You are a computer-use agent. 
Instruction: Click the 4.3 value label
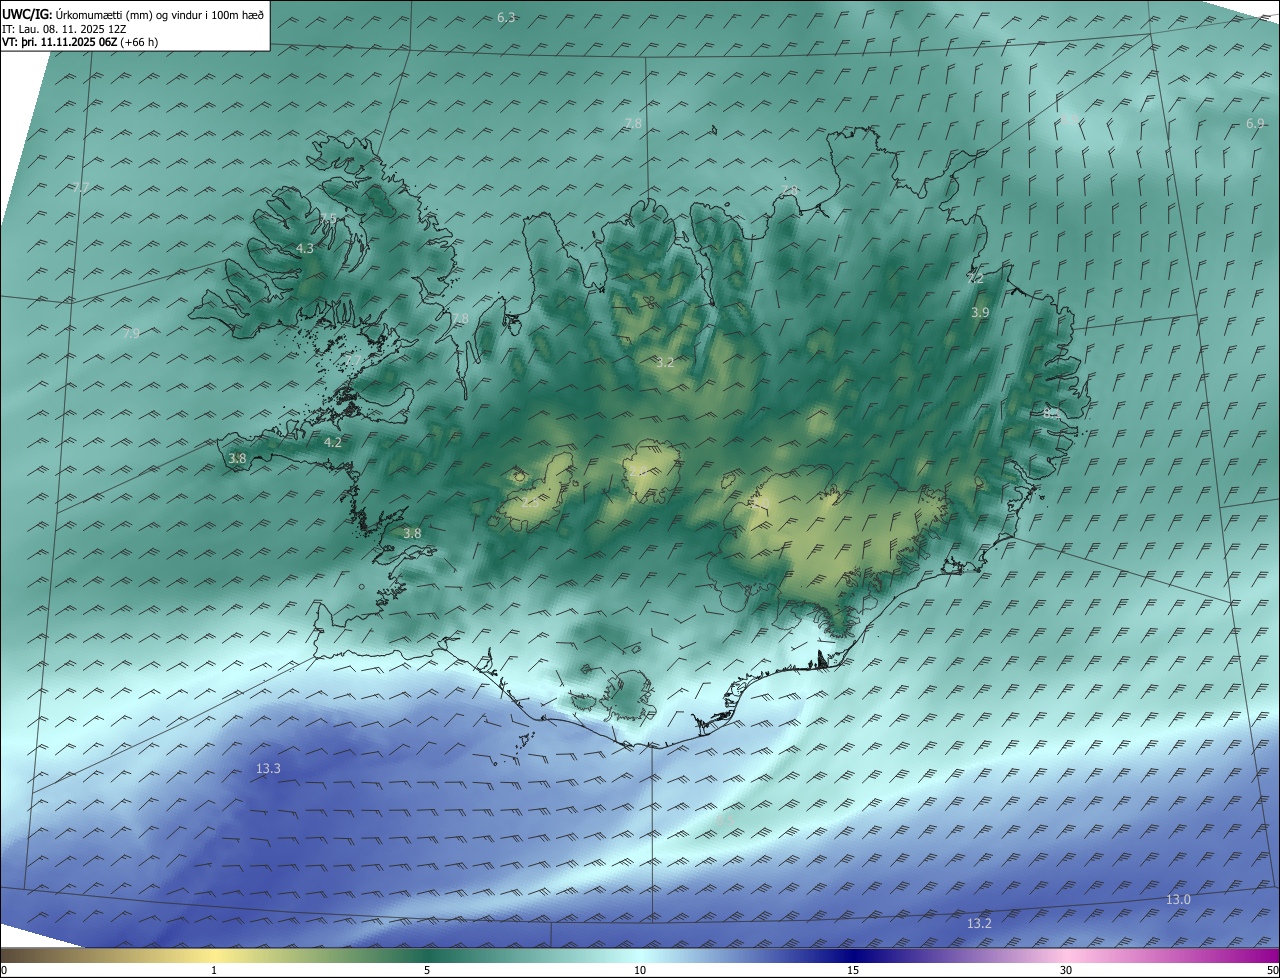tap(305, 248)
